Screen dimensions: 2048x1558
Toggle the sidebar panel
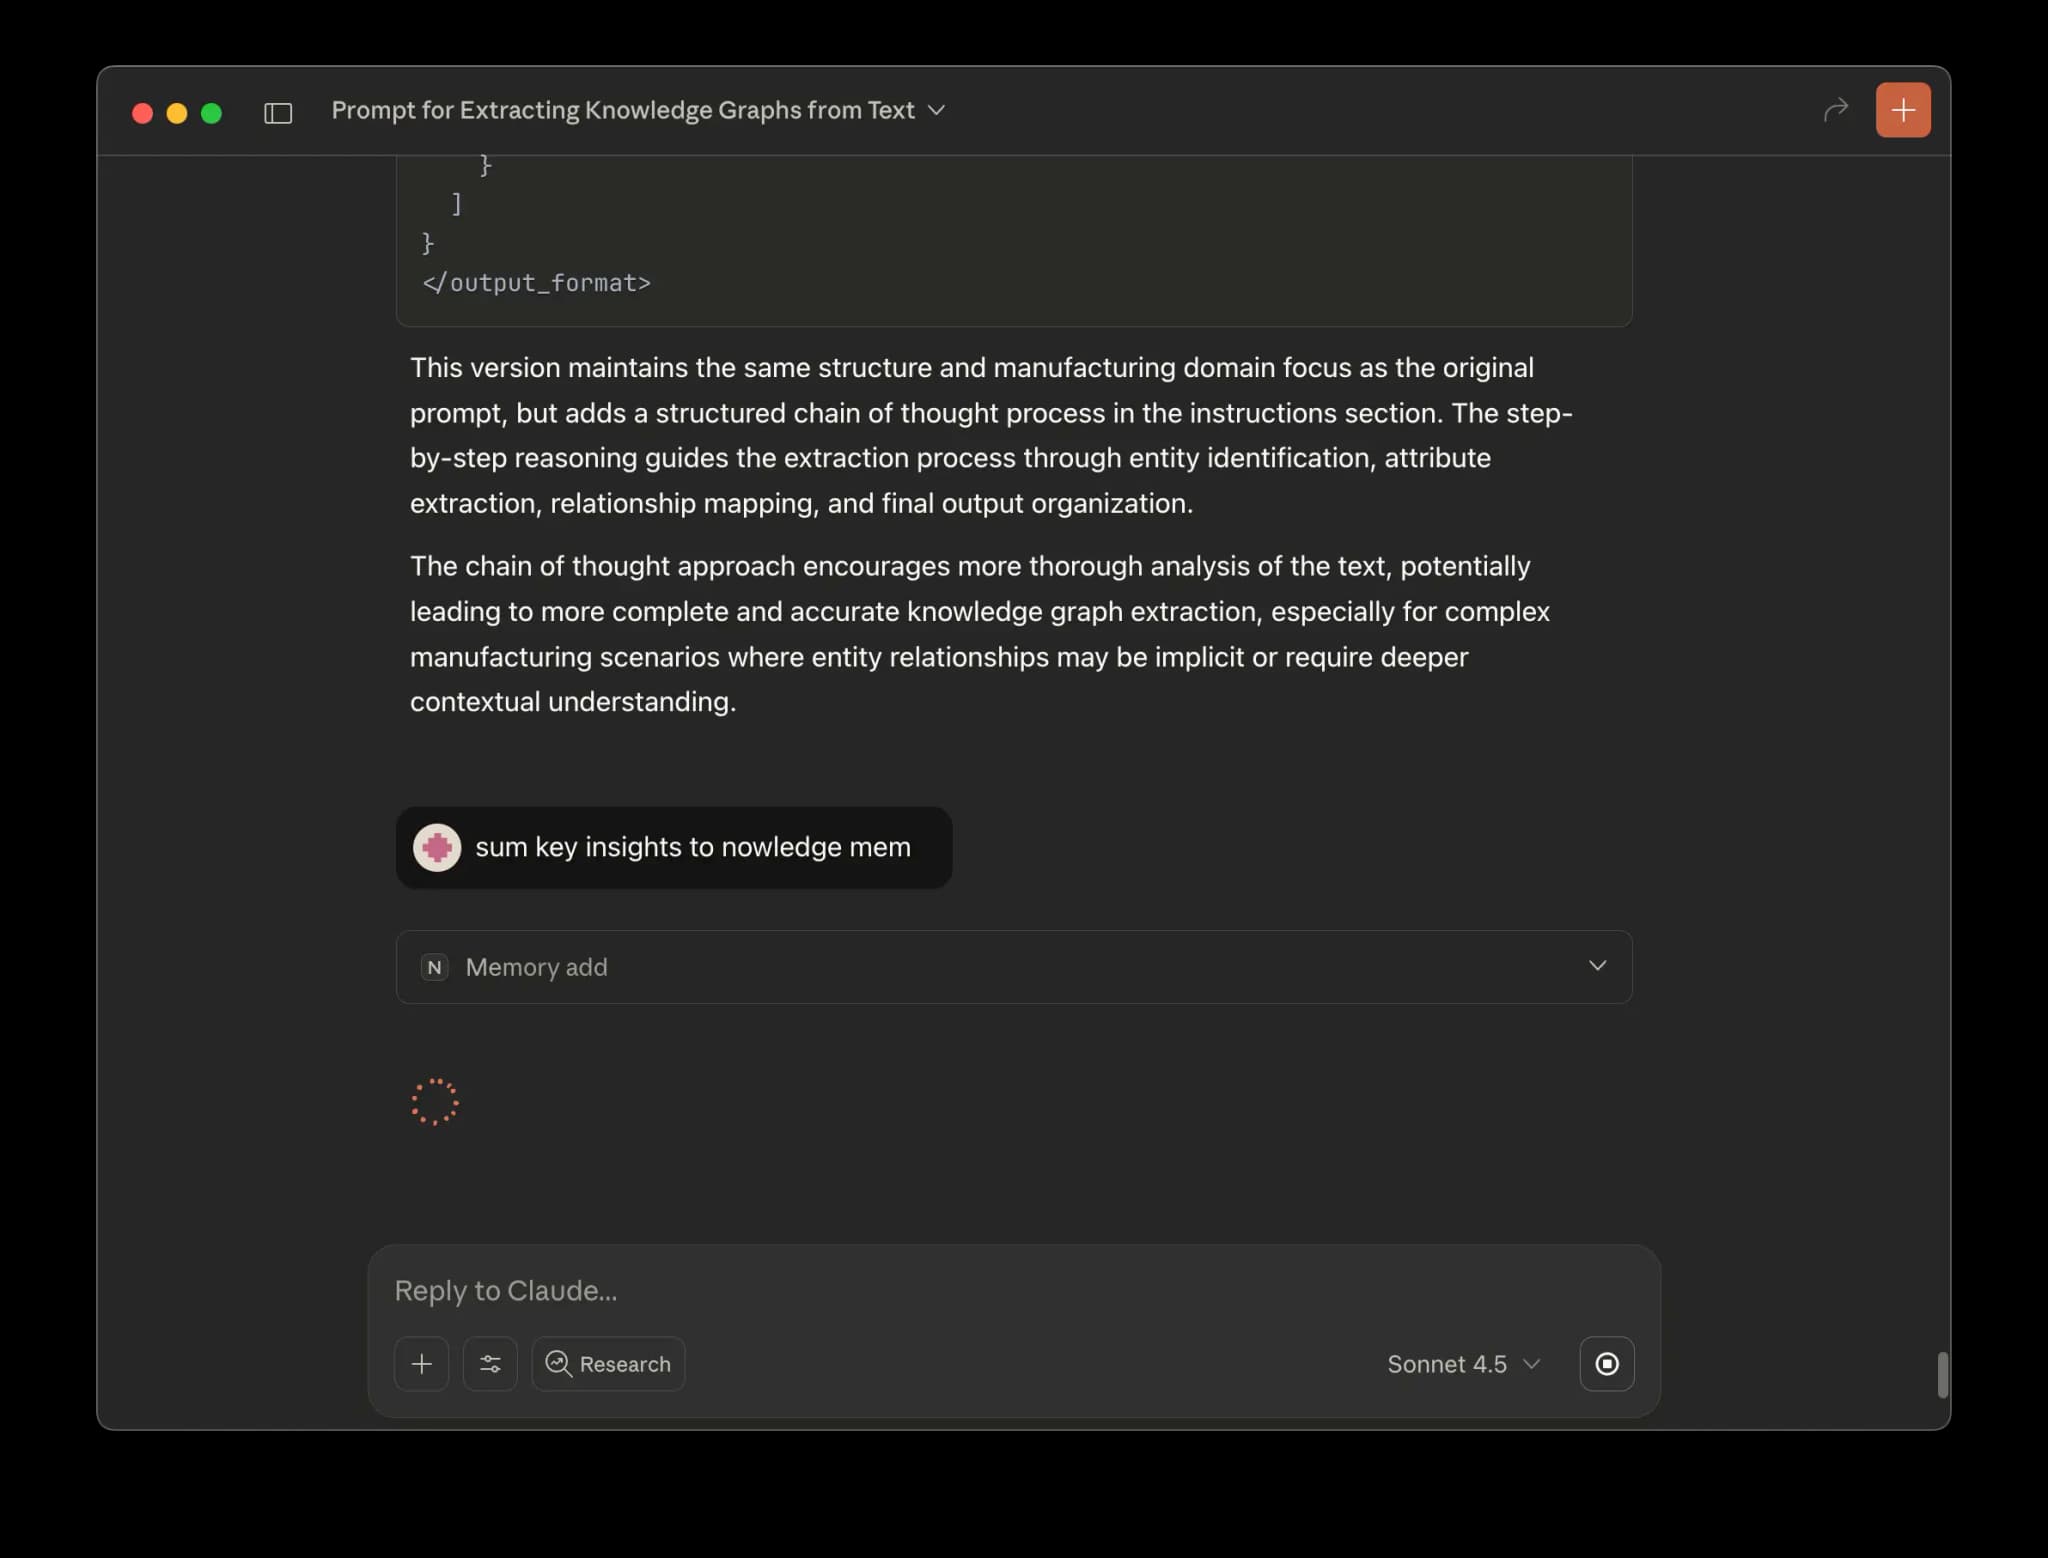[277, 113]
